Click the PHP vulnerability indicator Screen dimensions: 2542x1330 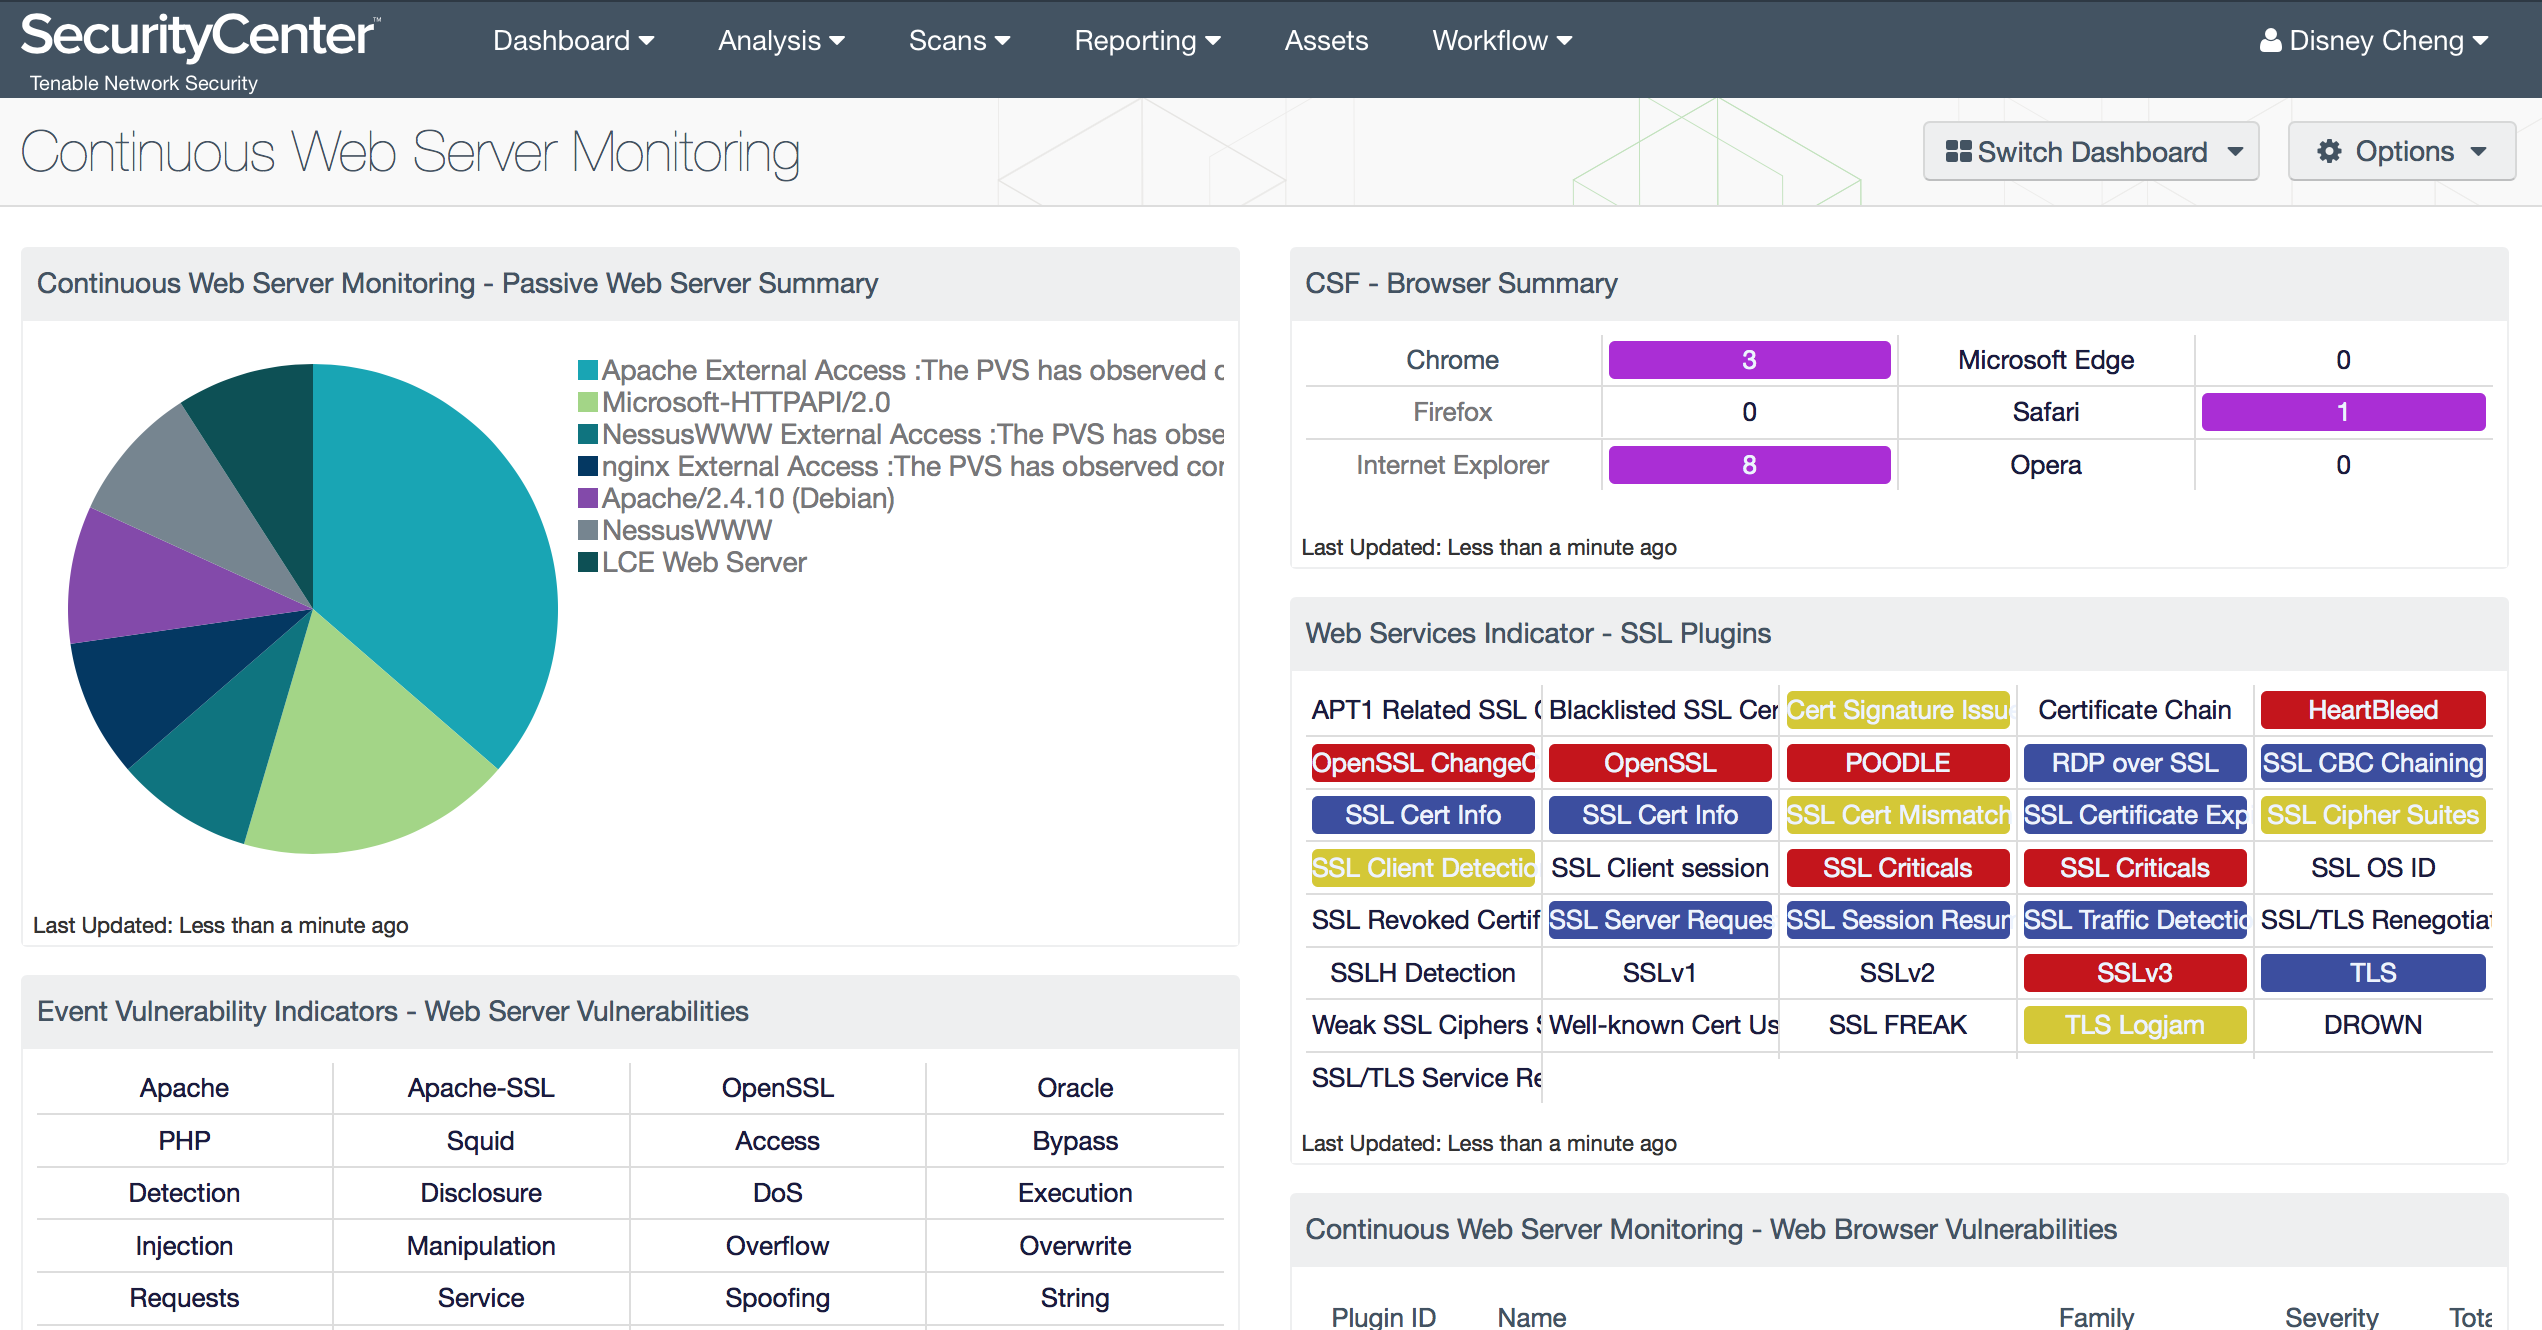pyautogui.click(x=184, y=1141)
